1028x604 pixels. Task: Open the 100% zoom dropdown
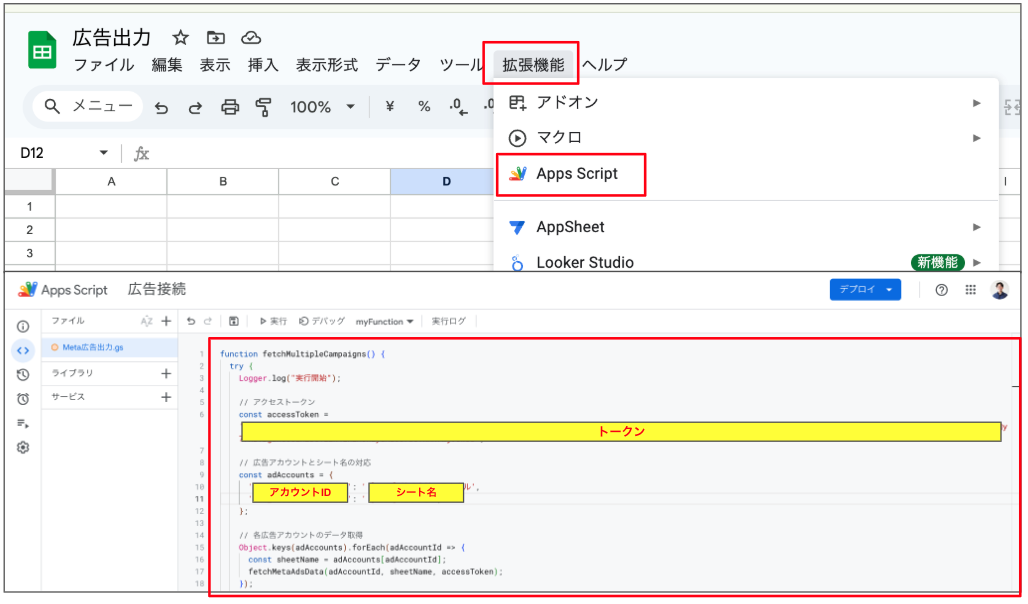click(322, 107)
